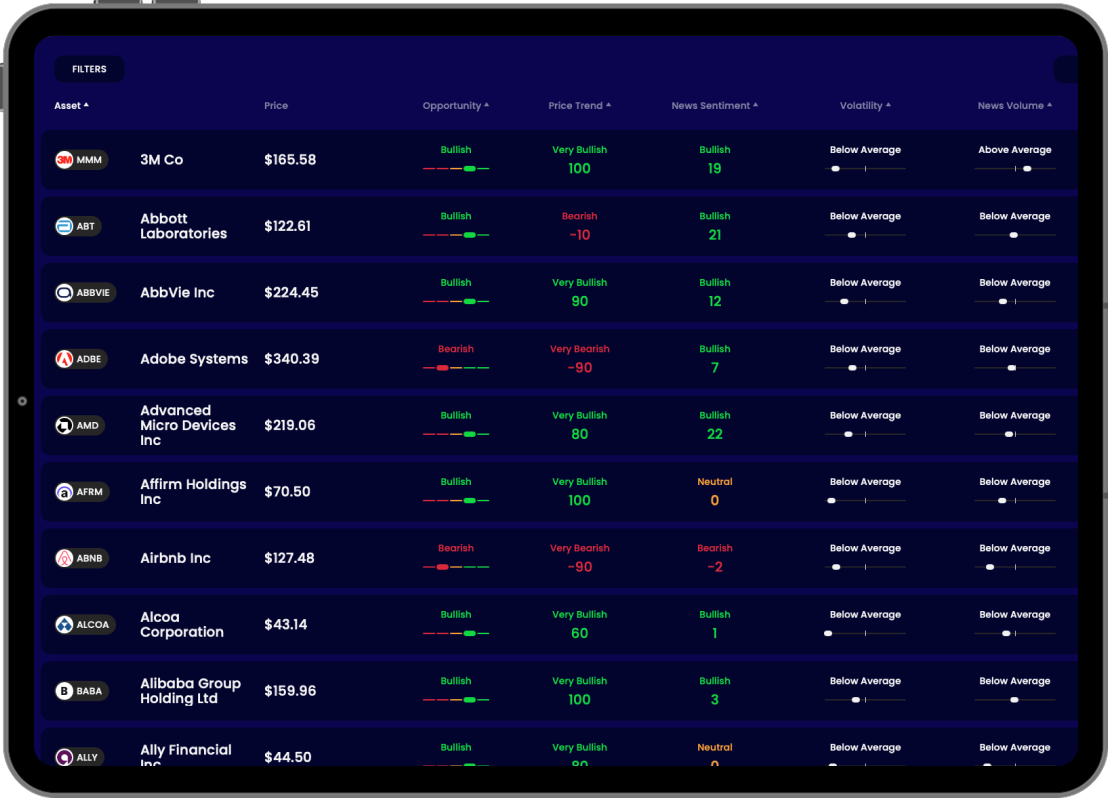Select the ALCOA ticker icon
Screen dimensions: 1108x798
tap(84, 625)
